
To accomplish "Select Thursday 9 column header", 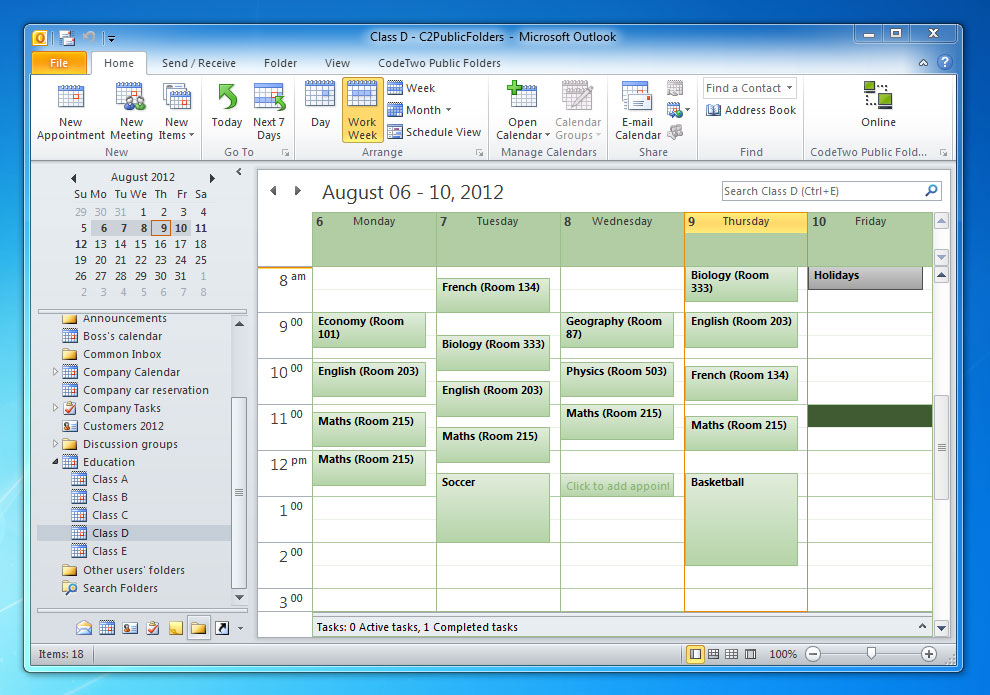I will pyautogui.click(x=746, y=222).
